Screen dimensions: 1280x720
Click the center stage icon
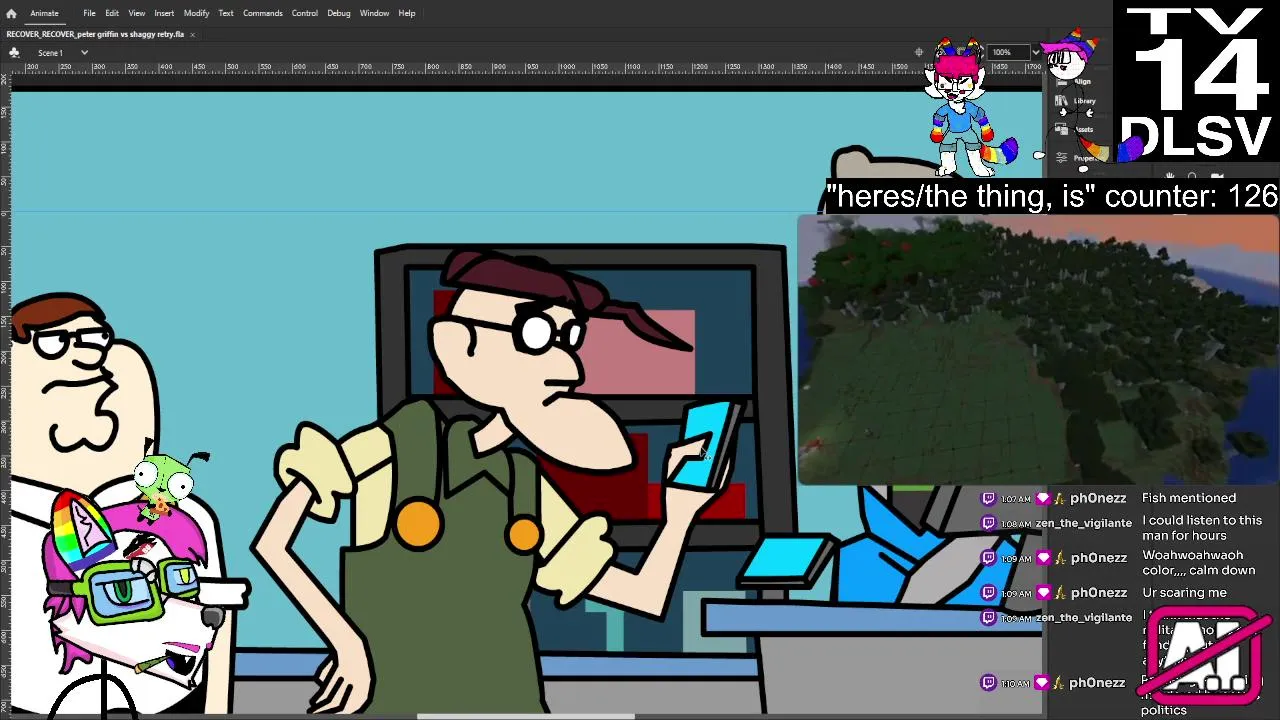tap(919, 52)
